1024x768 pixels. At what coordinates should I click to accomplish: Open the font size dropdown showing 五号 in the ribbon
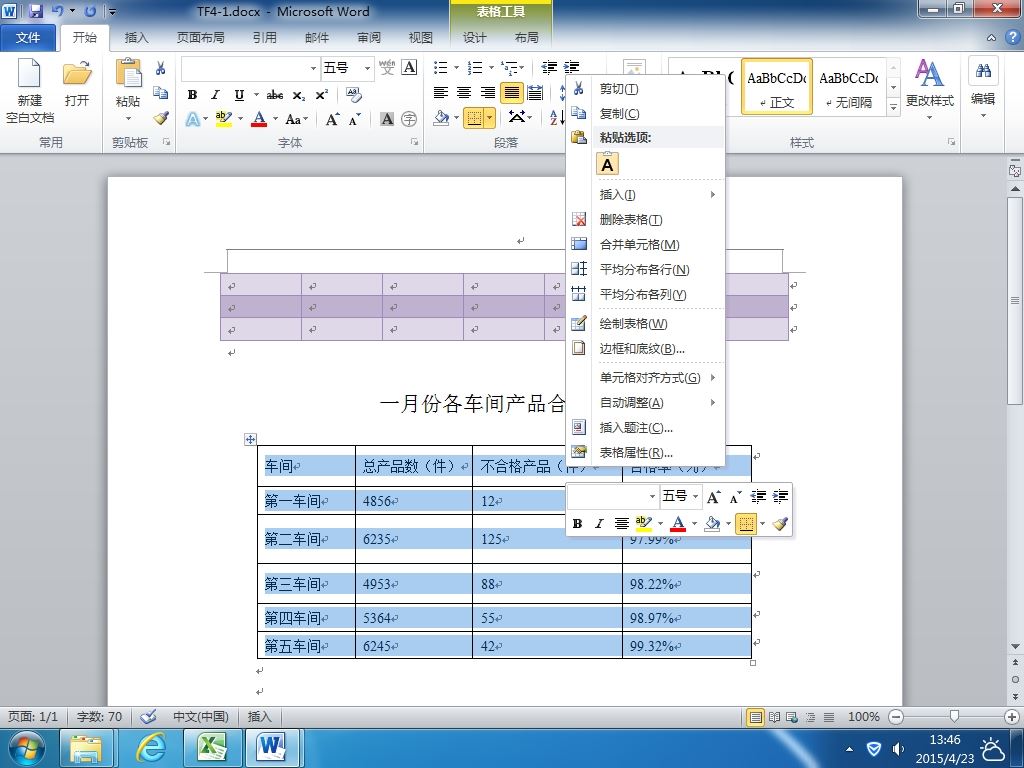(x=367, y=68)
